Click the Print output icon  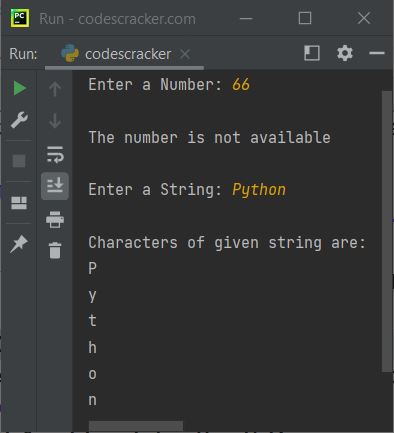(x=55, y=219)
